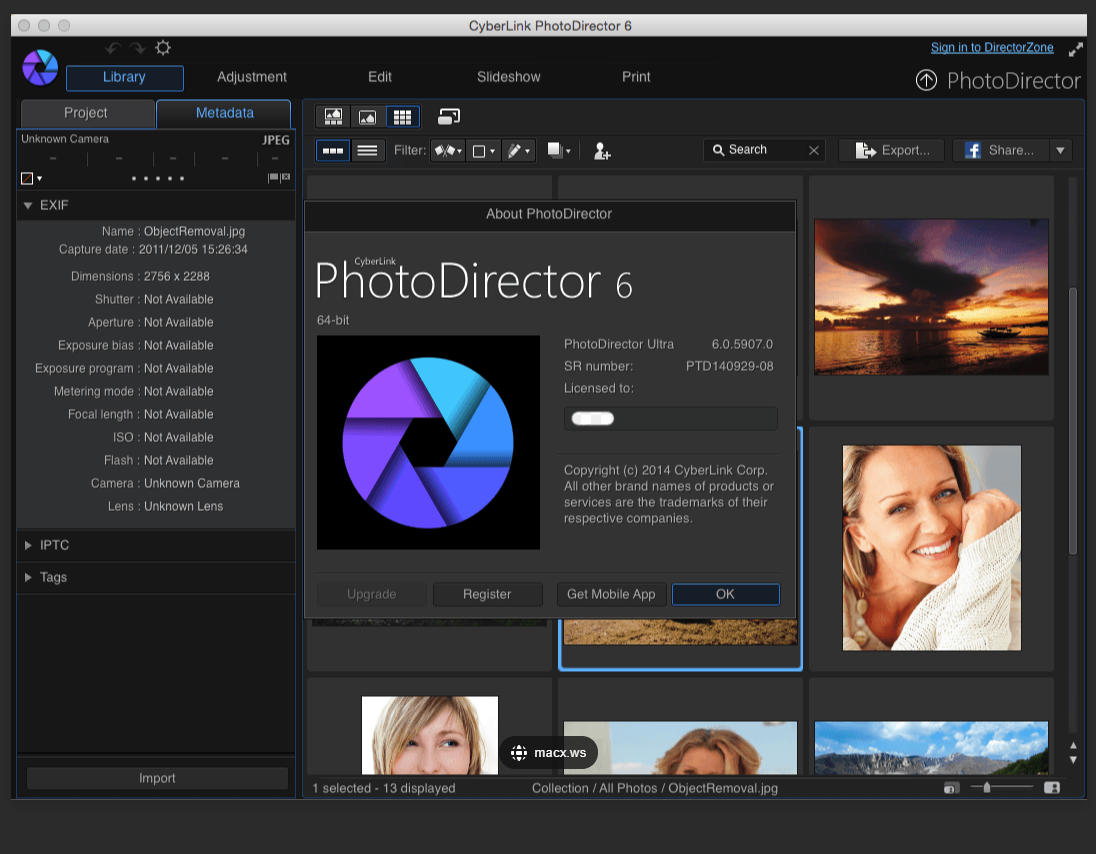
Task: Open the photo stack dropdown
Action: [x=558, y=150]
